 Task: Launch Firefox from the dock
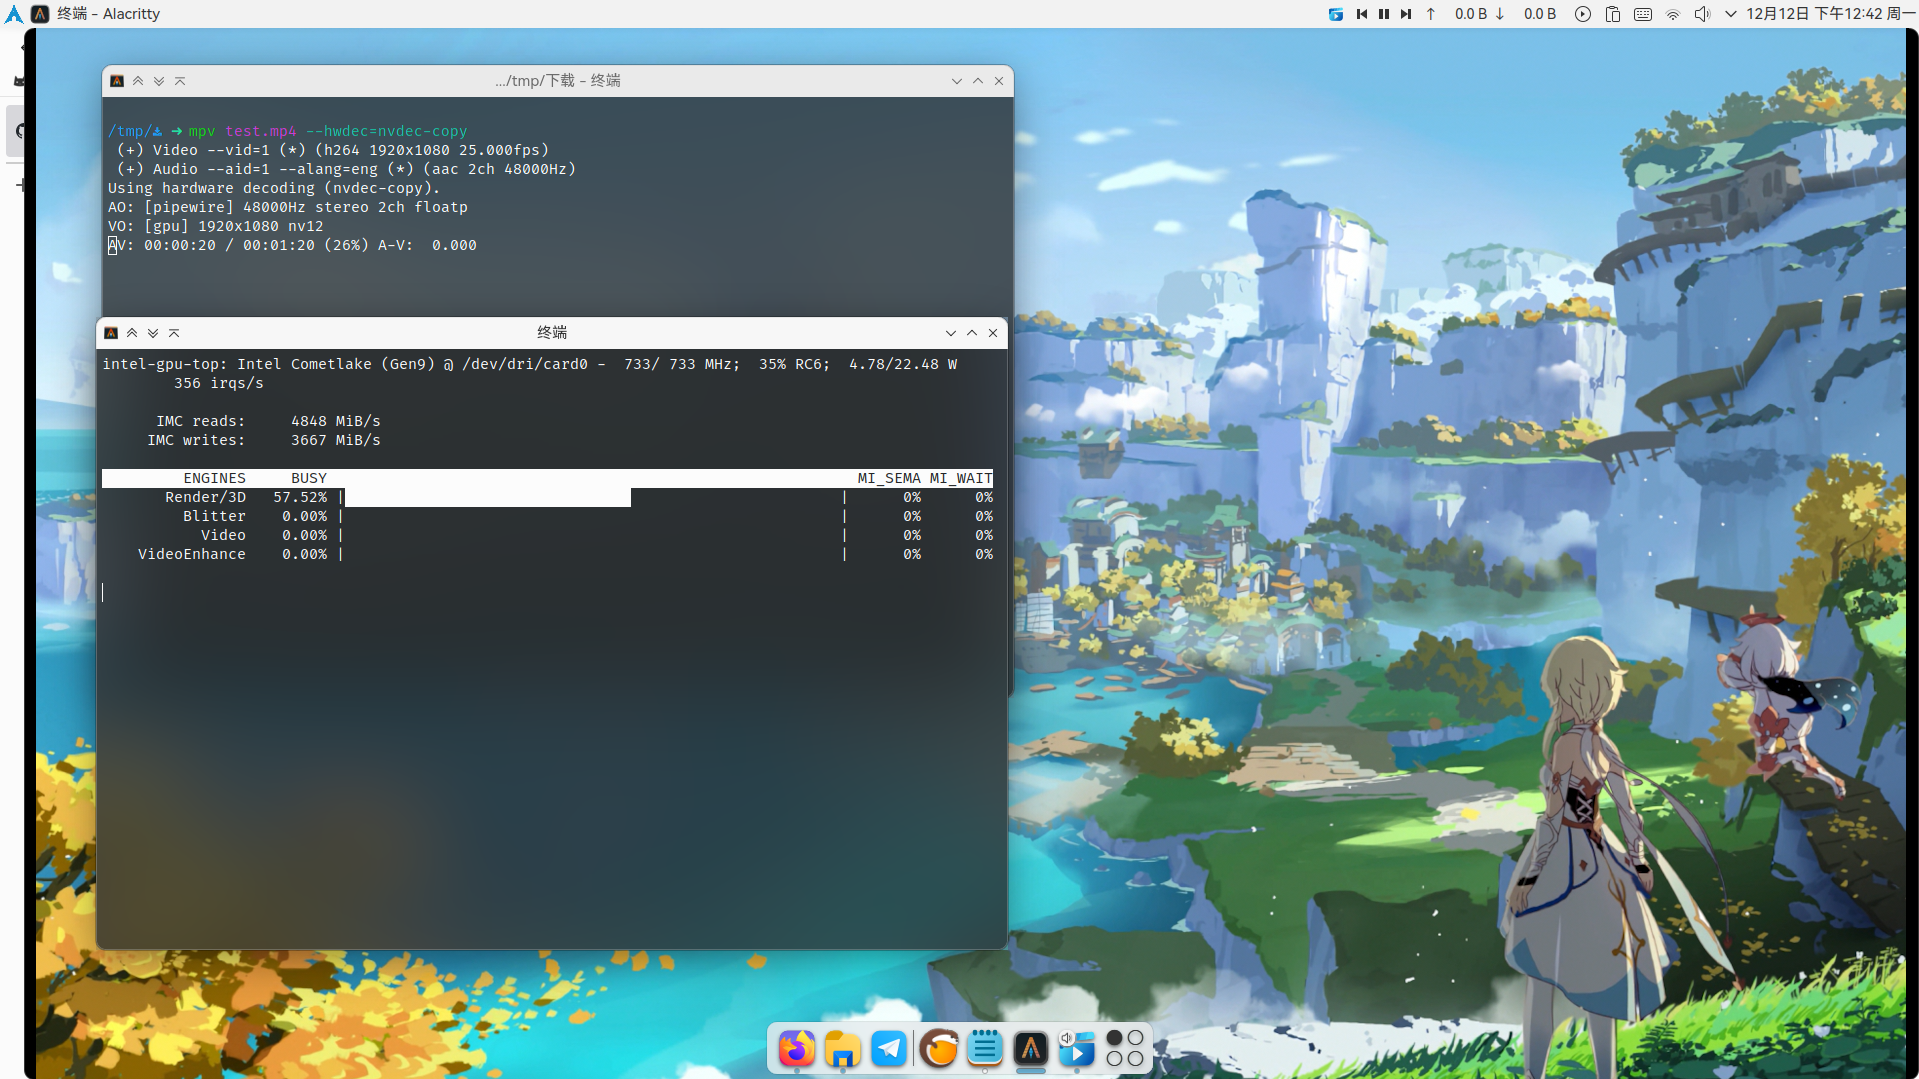click(x=796, y=1048)
